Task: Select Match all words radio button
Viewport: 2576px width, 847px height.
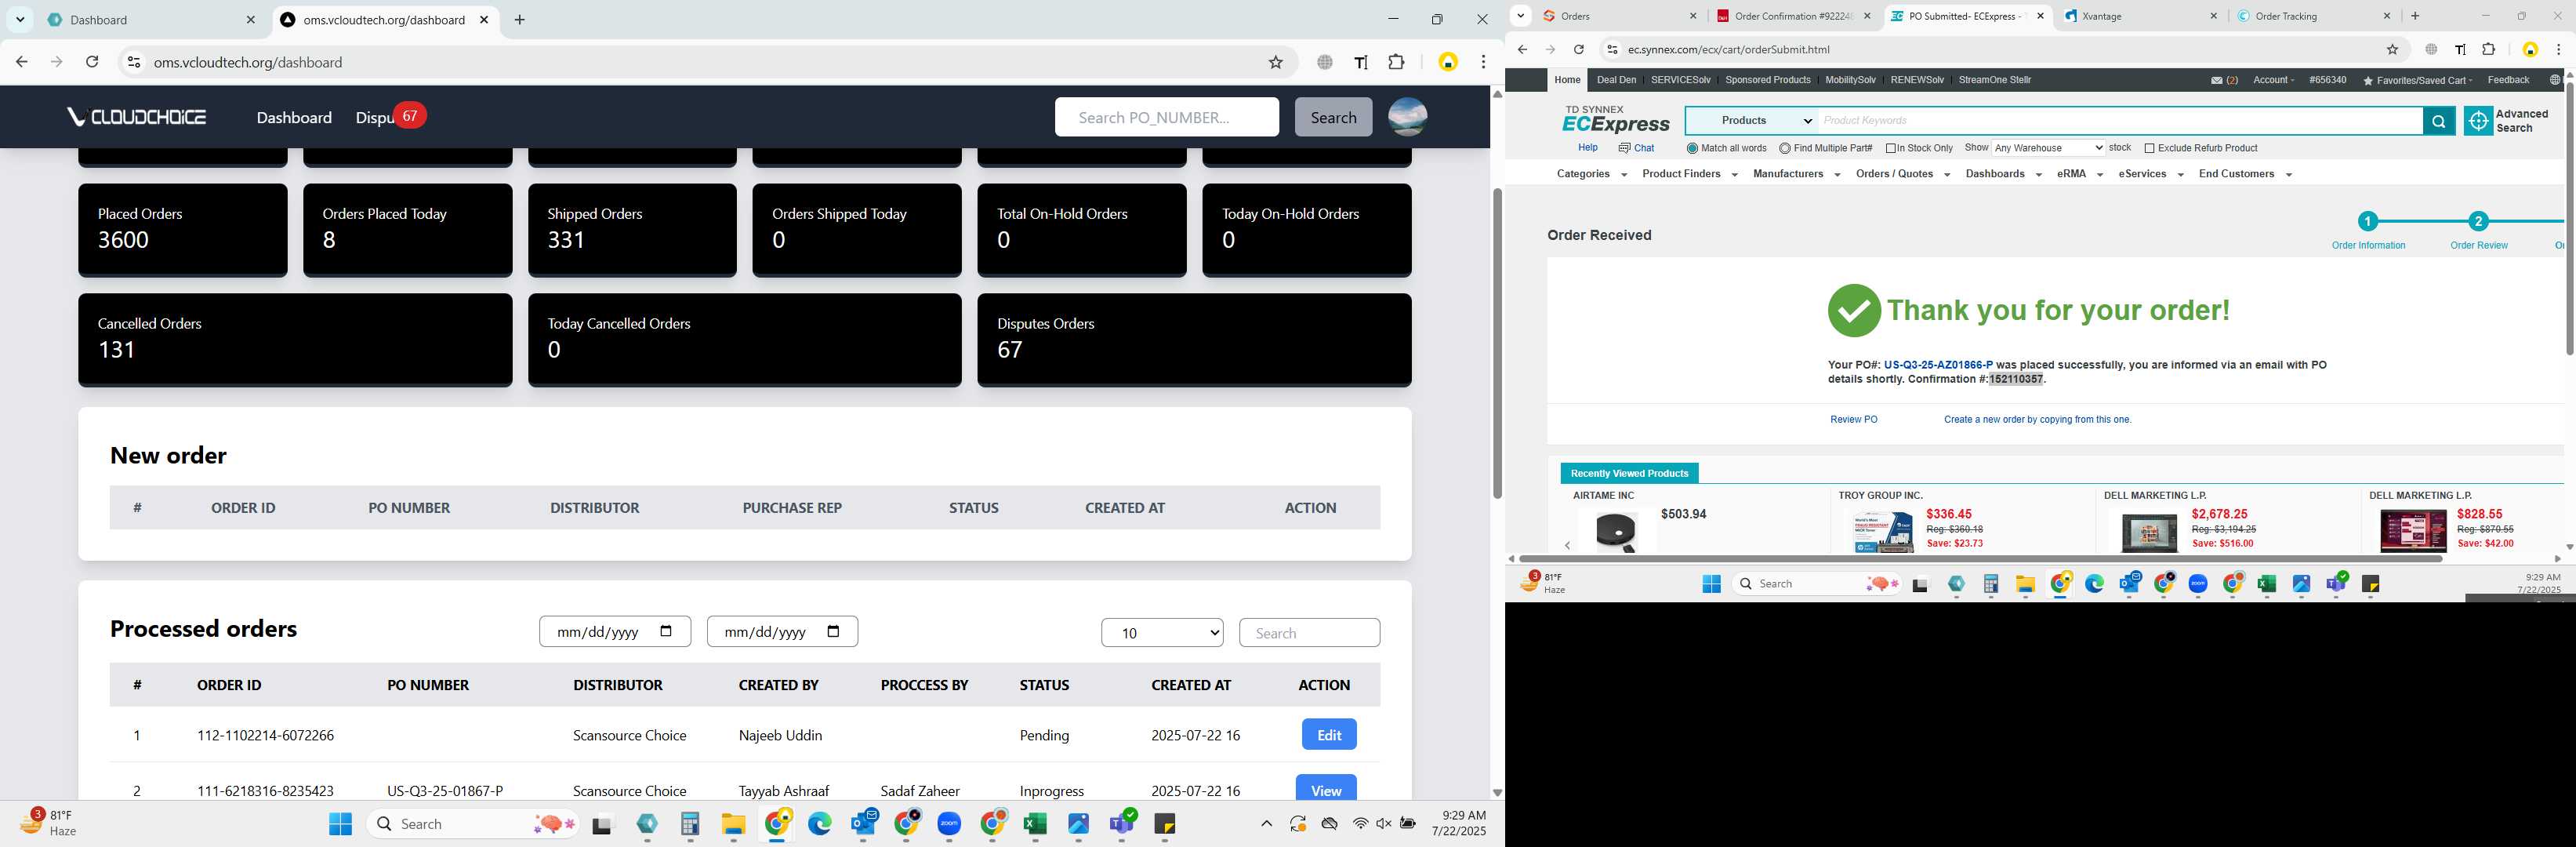Action: [1692, 148]
